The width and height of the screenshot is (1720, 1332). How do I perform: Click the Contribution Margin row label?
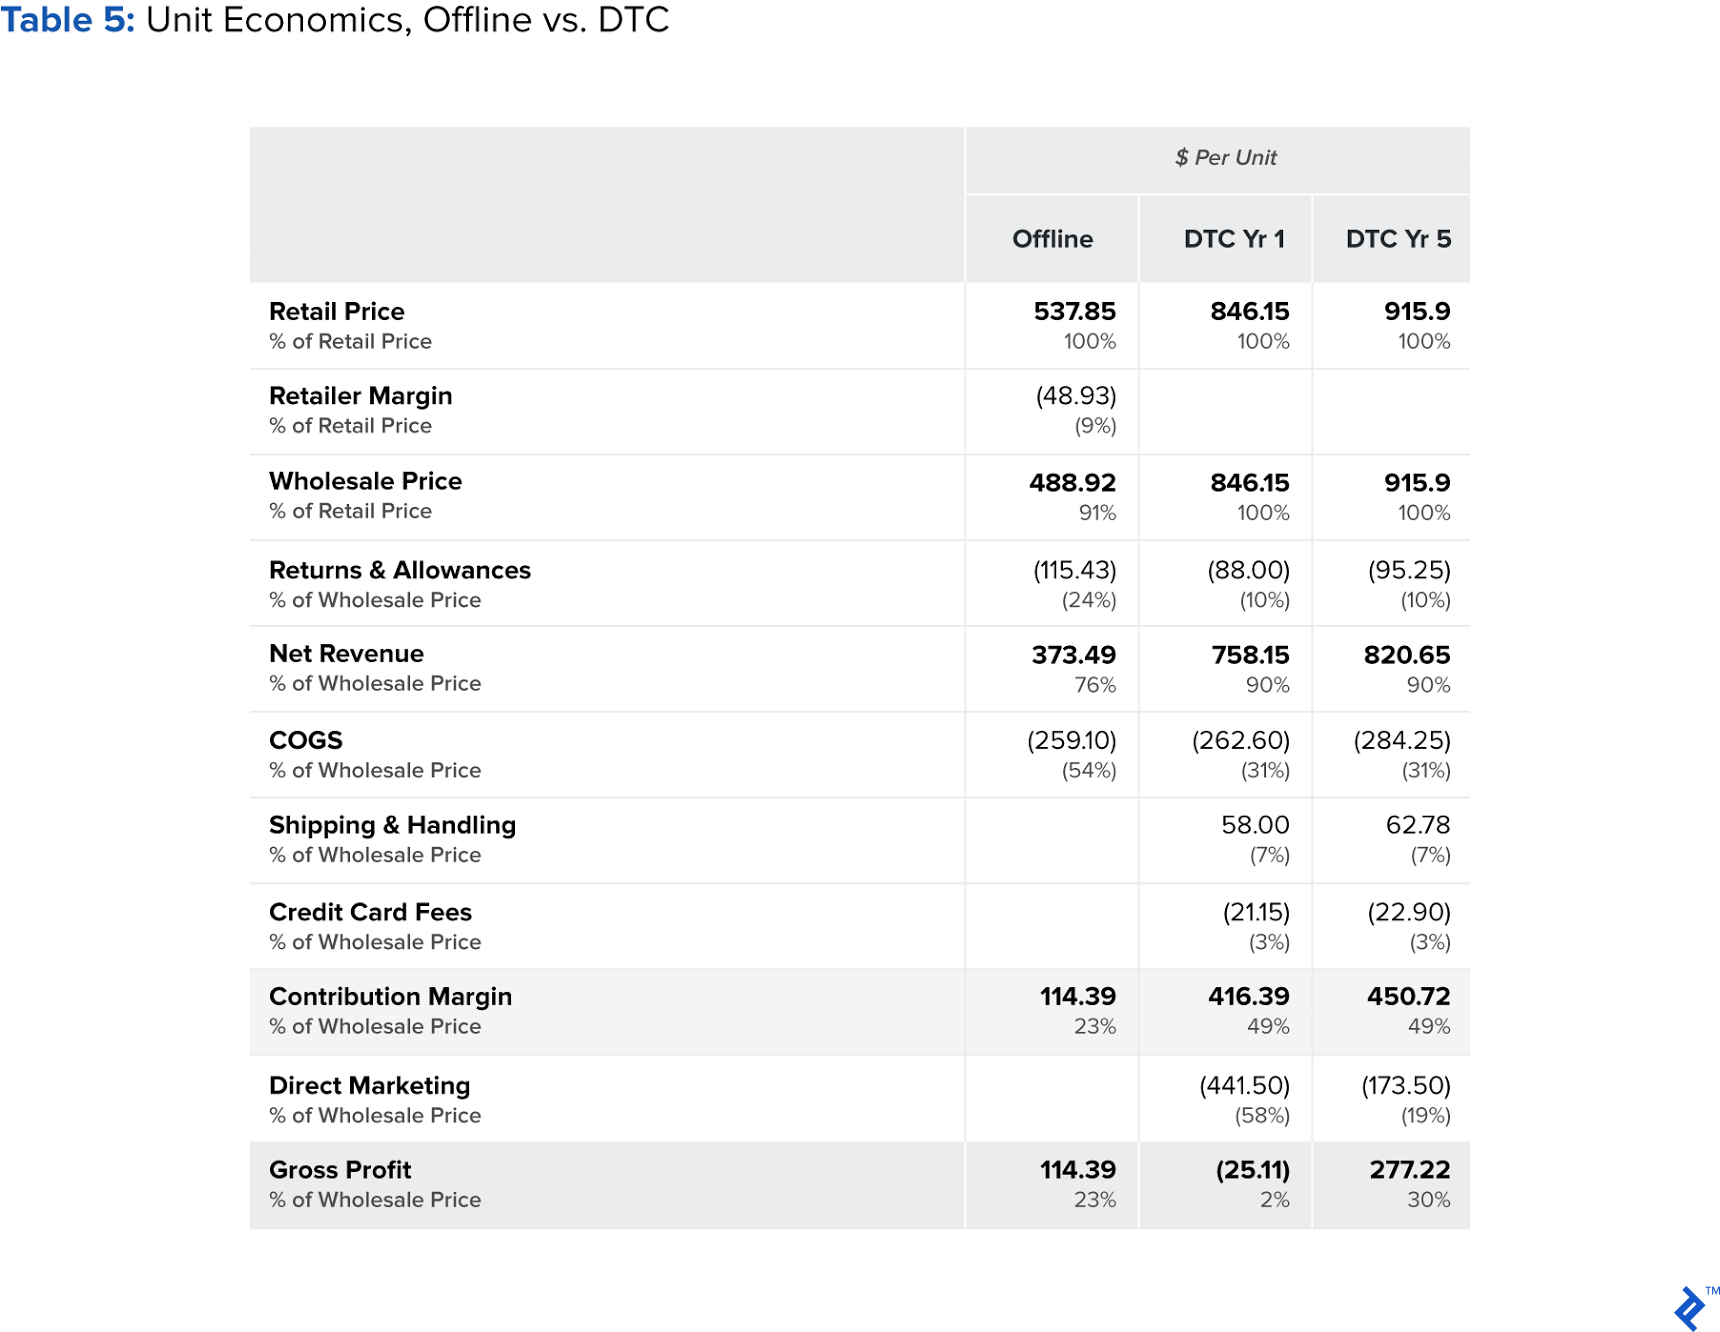tap(391, 997)
